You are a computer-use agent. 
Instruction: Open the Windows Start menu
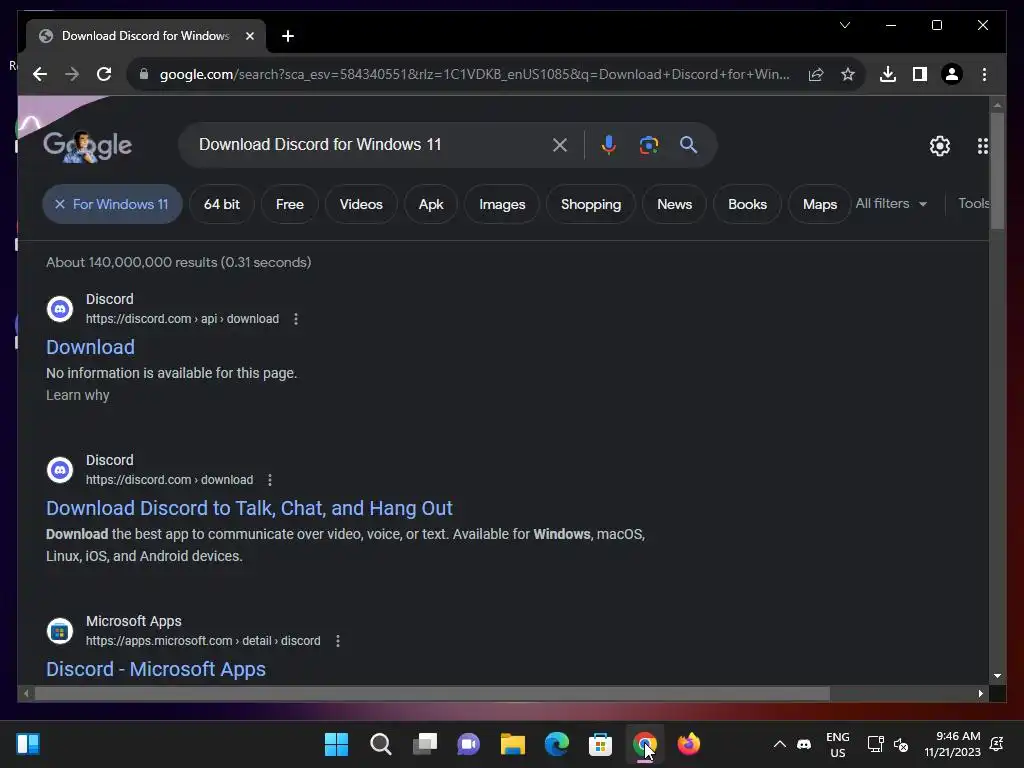pos(336,744)
